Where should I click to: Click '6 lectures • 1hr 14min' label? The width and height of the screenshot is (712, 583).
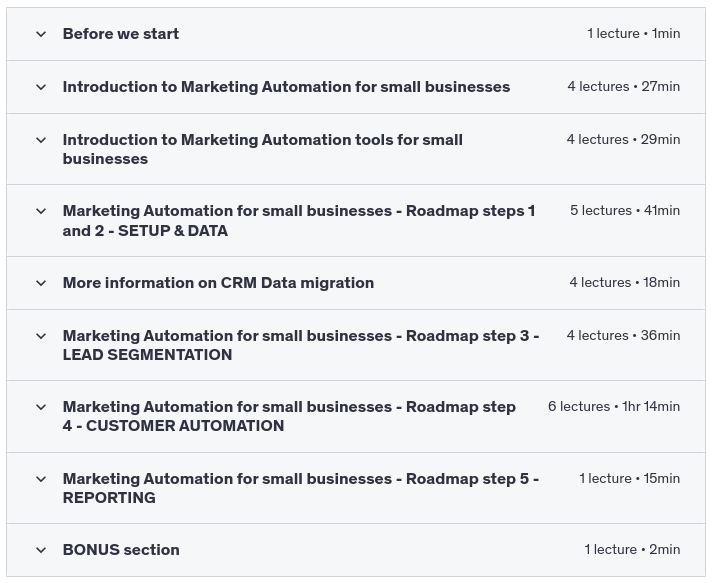tap(613, 407)
